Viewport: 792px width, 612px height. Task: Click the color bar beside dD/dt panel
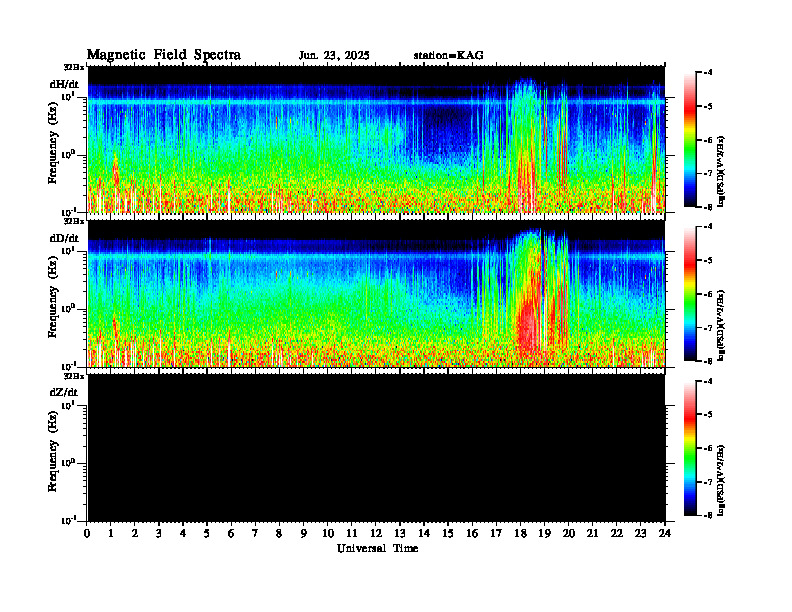pos(690,293)
